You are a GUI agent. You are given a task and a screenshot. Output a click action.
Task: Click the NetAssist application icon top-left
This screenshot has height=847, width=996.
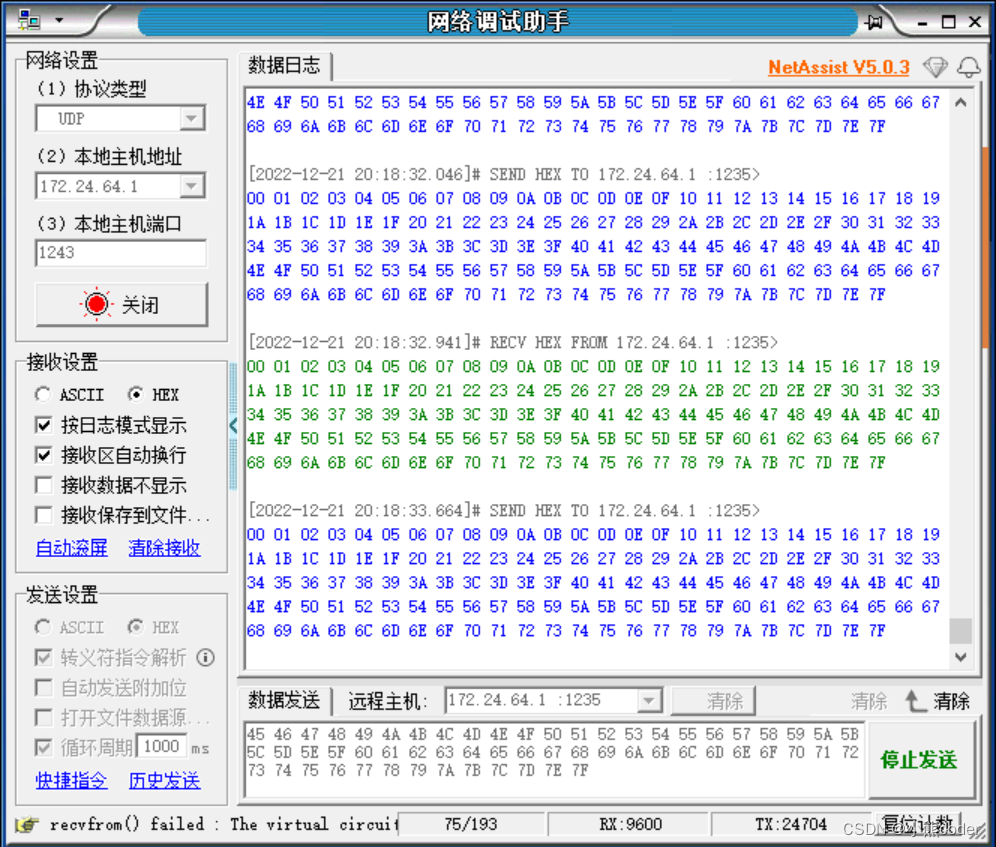pos(28,17)
